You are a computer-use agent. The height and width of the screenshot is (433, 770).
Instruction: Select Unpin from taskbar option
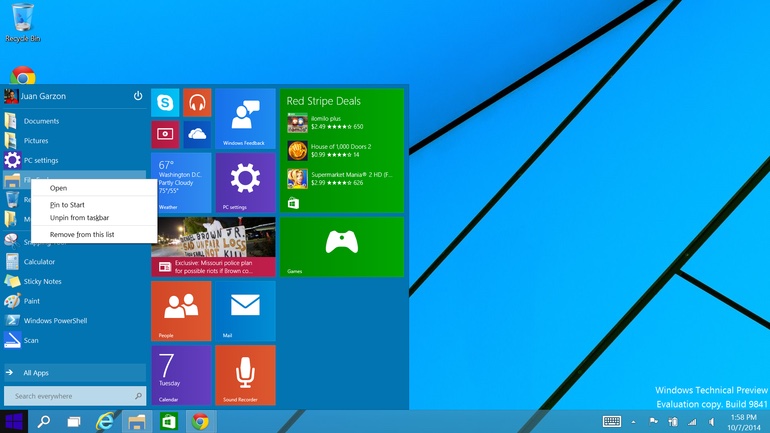click(79, 218)
